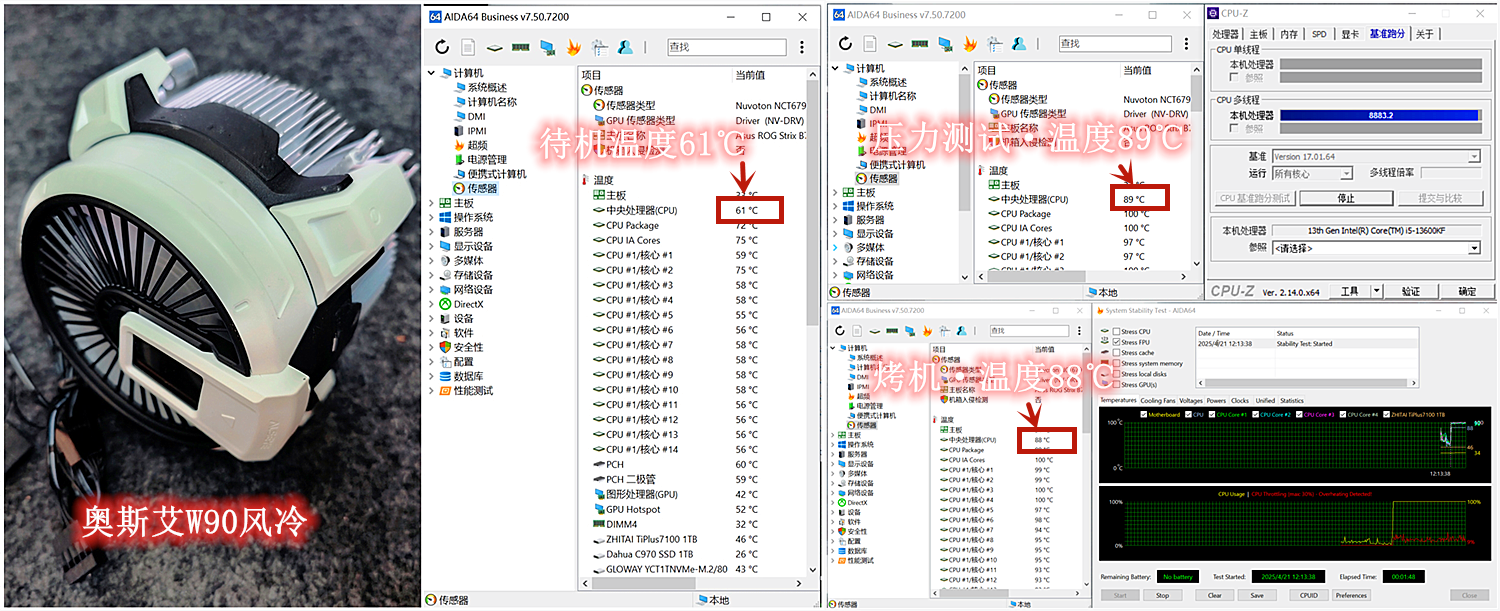Click the 确定 button in CPU-Z
1500x611 pixels.
(x=1467, y=291)
